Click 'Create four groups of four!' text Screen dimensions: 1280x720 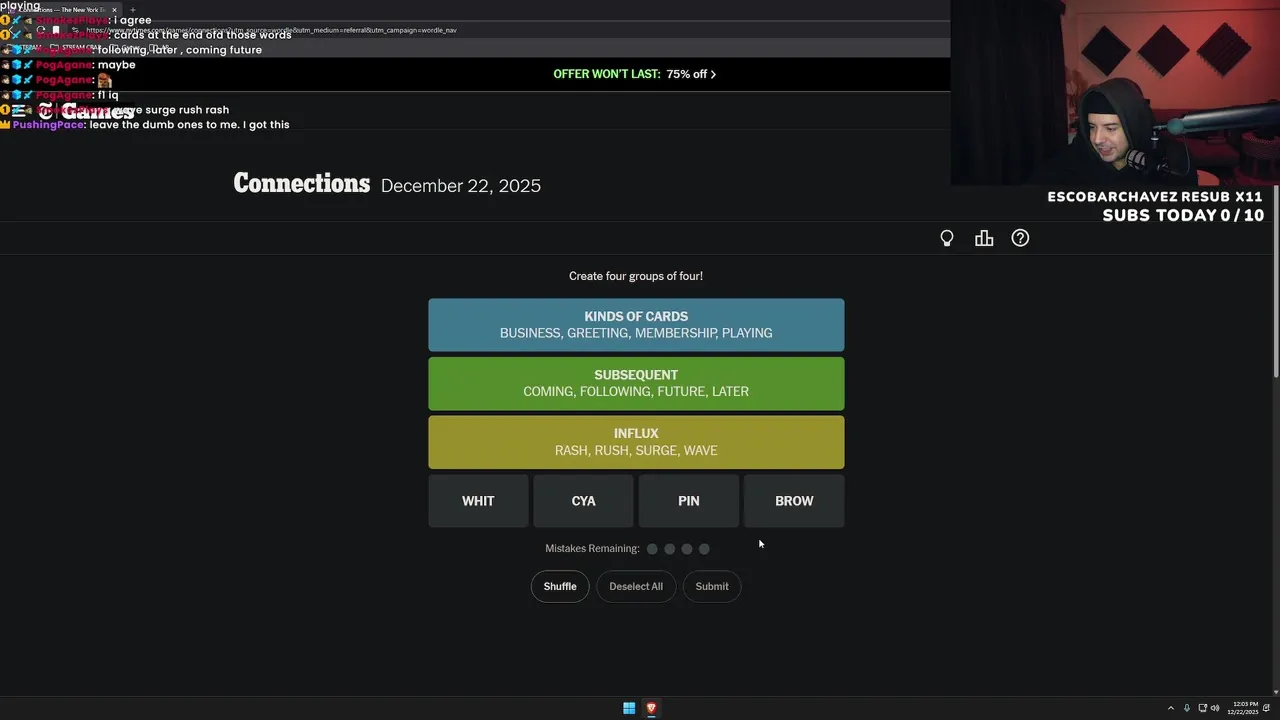[636, 276]
